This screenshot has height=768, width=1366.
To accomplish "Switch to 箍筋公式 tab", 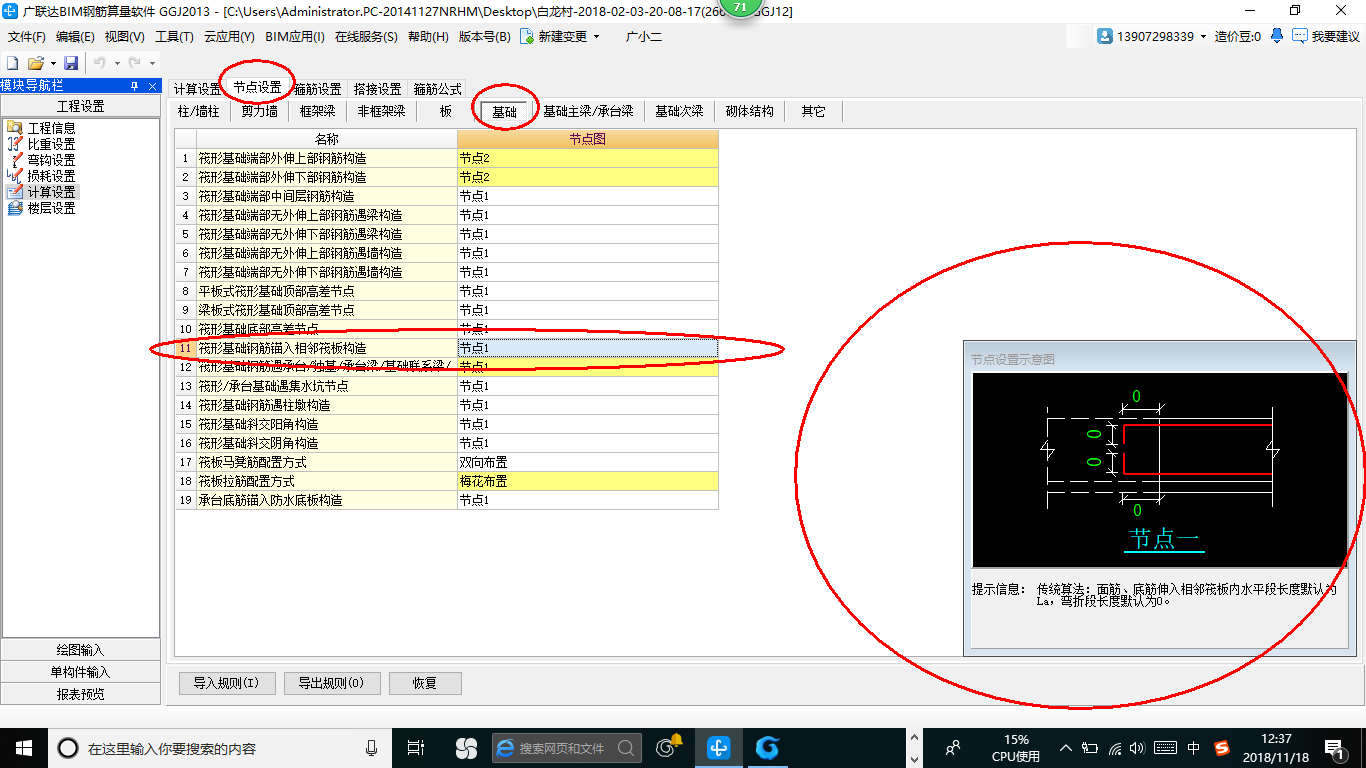I will 437,89.
